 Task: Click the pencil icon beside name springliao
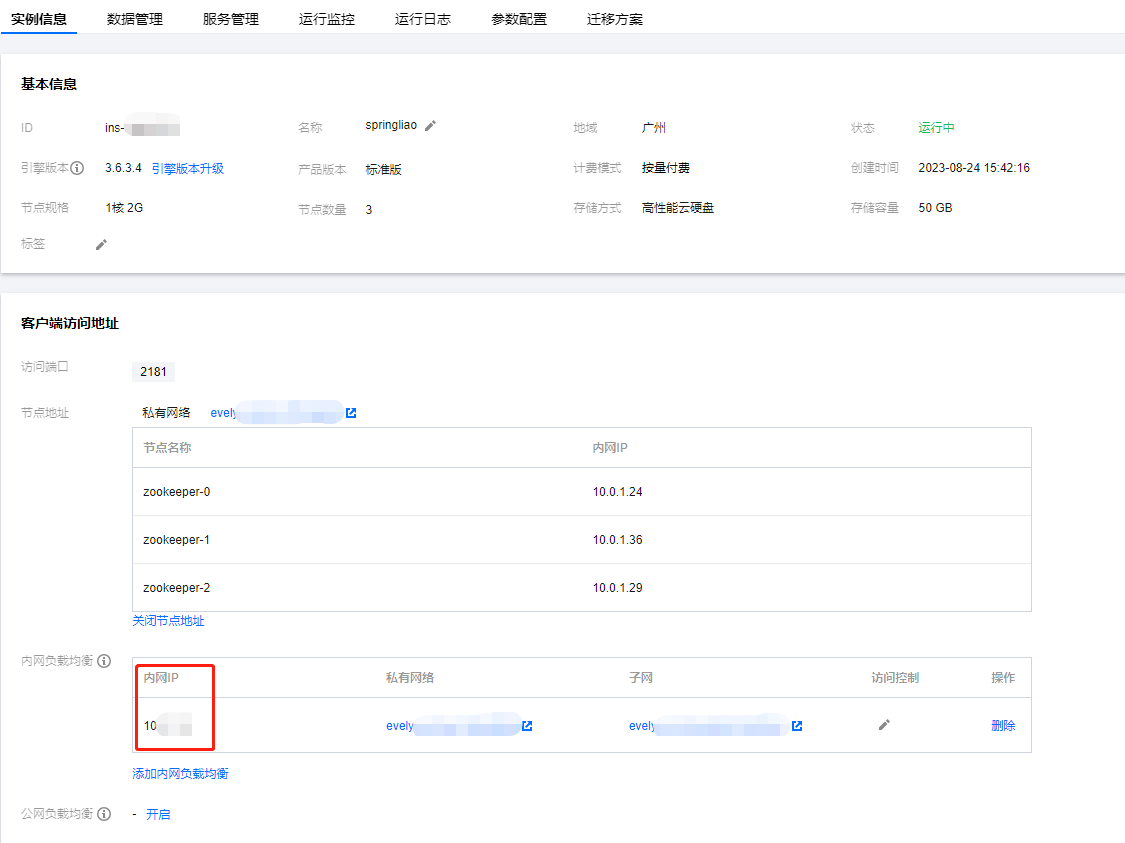(431, 126)
